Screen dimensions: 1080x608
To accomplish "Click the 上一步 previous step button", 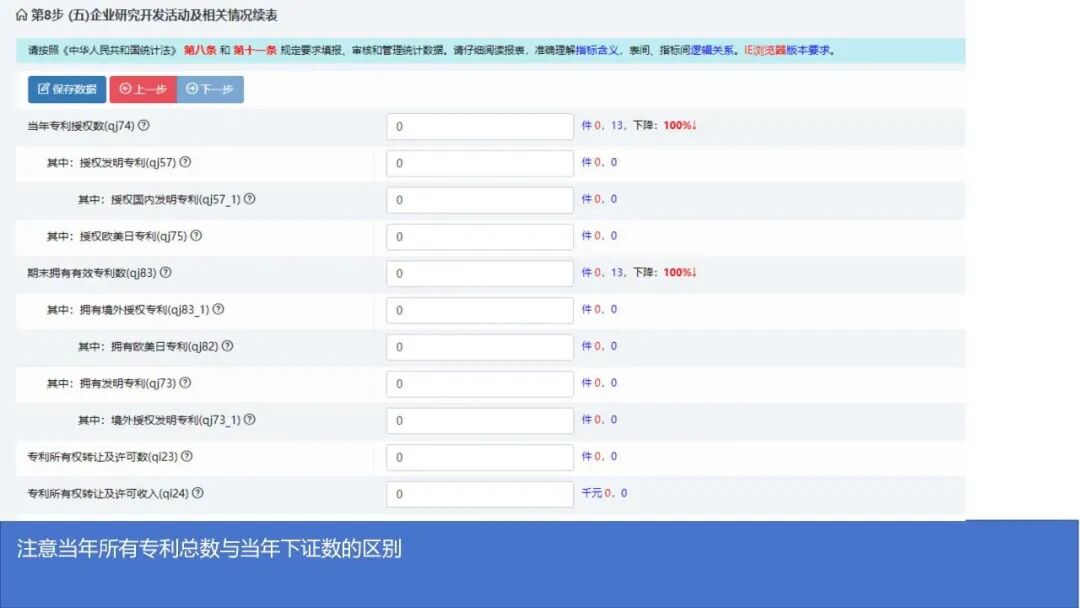I will 141,90.
